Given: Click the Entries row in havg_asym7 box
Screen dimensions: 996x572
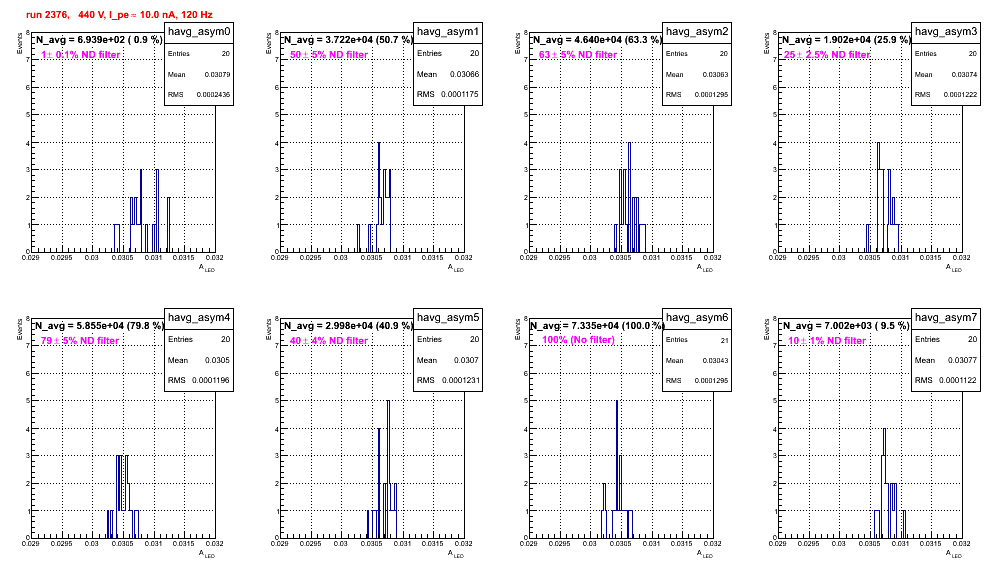Looking at the screenshot, I should coord(946,339).
